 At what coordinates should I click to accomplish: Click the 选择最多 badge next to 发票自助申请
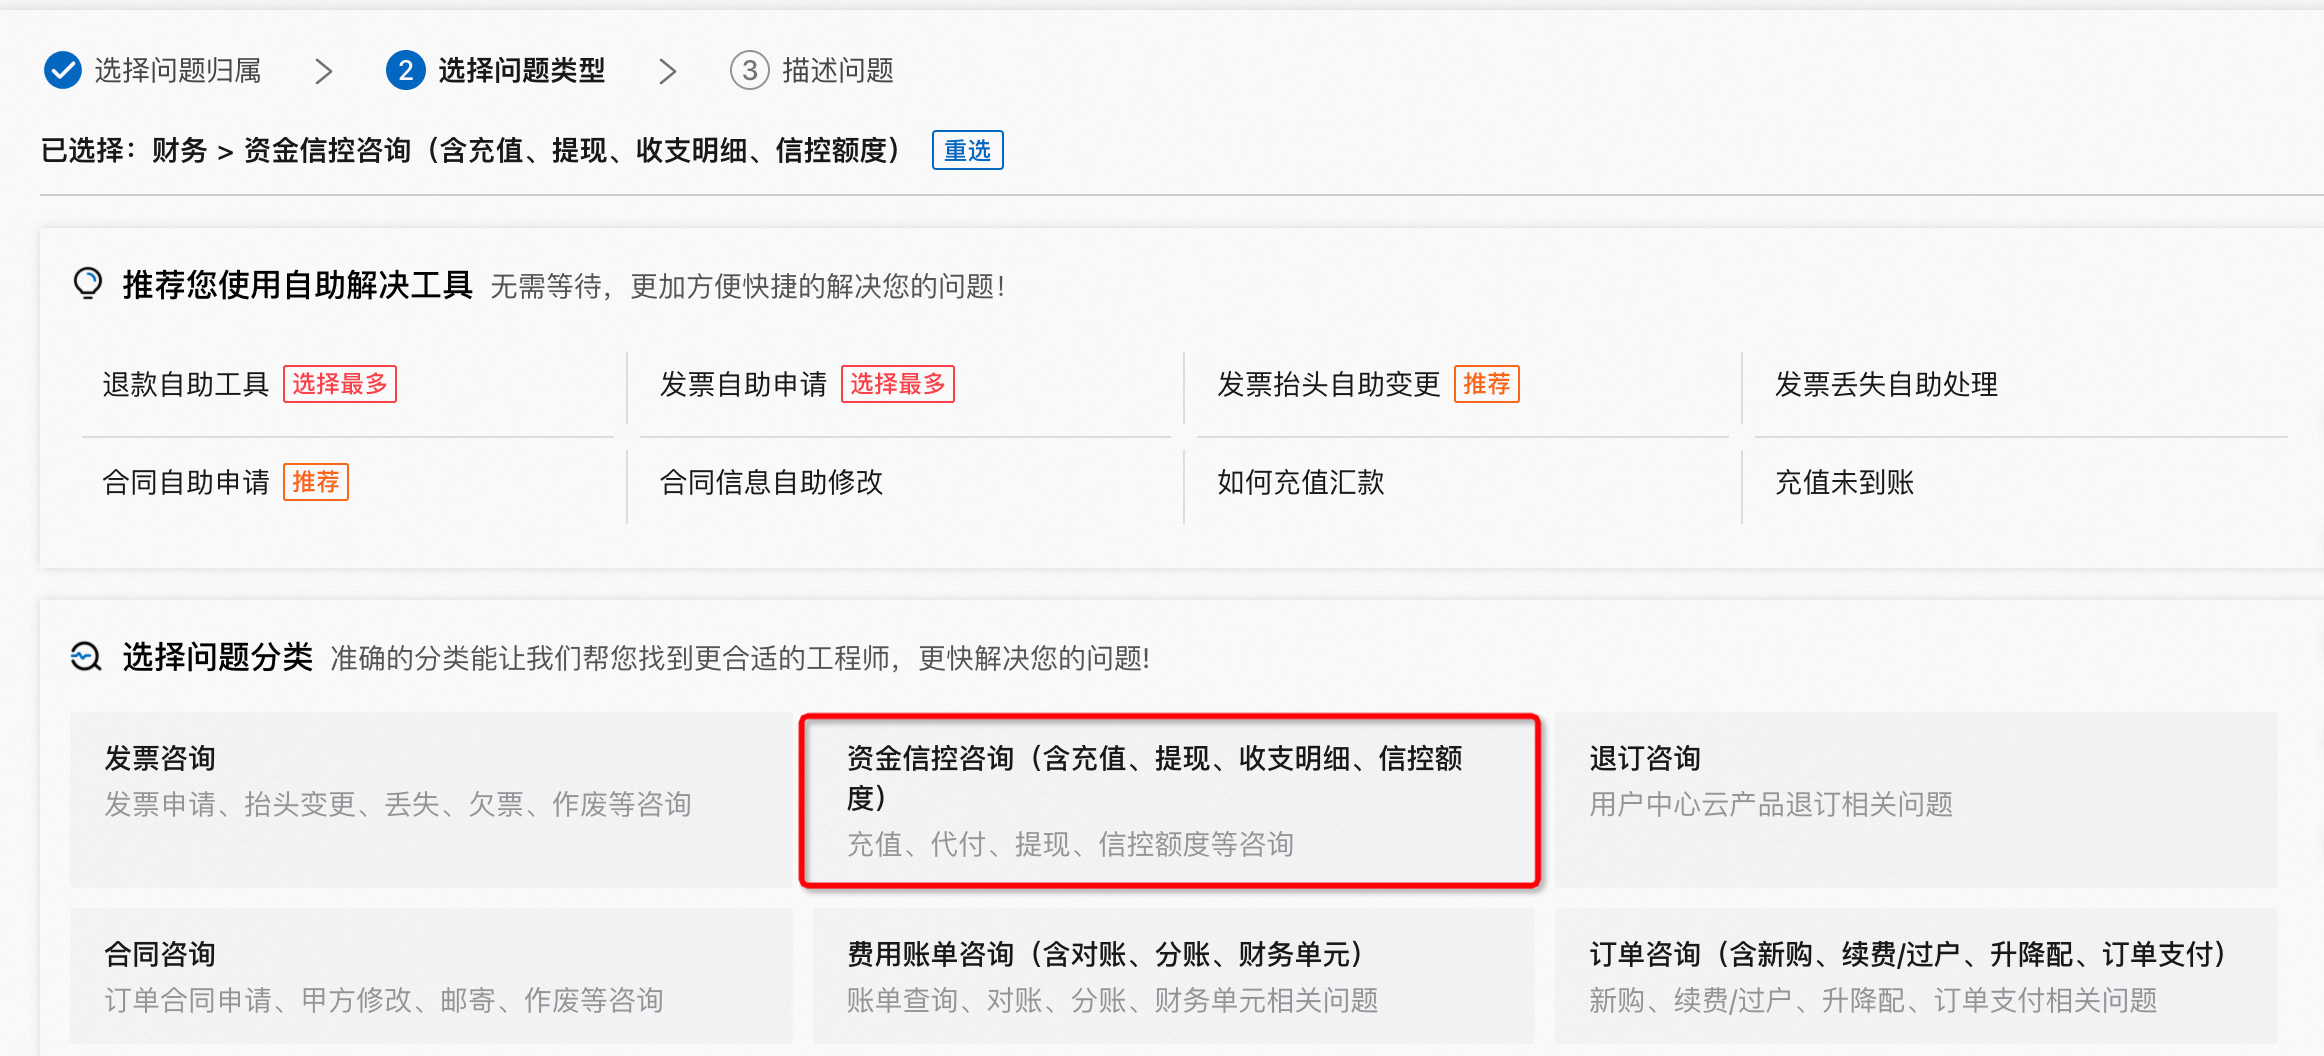click(898, 384)
